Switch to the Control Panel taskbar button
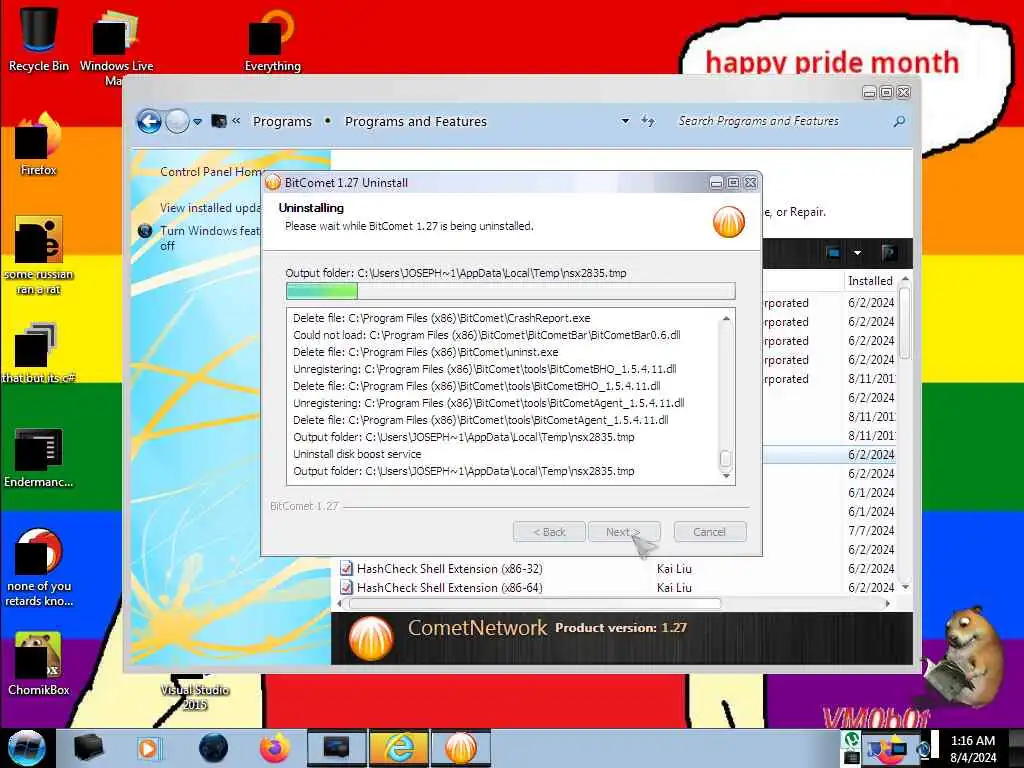This screenshot has height=768, width=1024. (336, 748)
